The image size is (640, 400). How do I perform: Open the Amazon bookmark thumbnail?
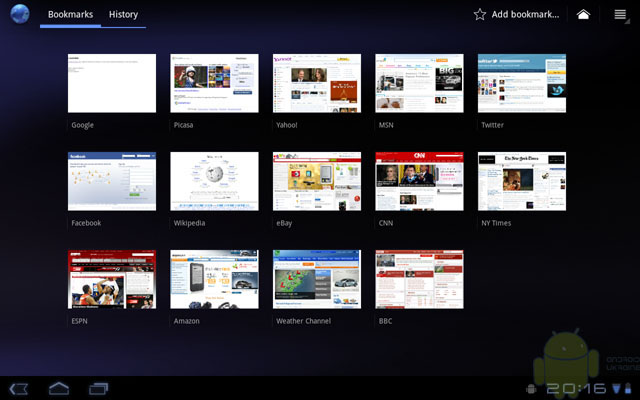214,279
